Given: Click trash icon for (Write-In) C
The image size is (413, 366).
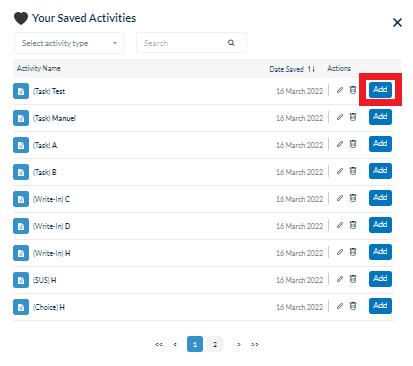Looking at the screenshot, I should [x=353, y=198].
